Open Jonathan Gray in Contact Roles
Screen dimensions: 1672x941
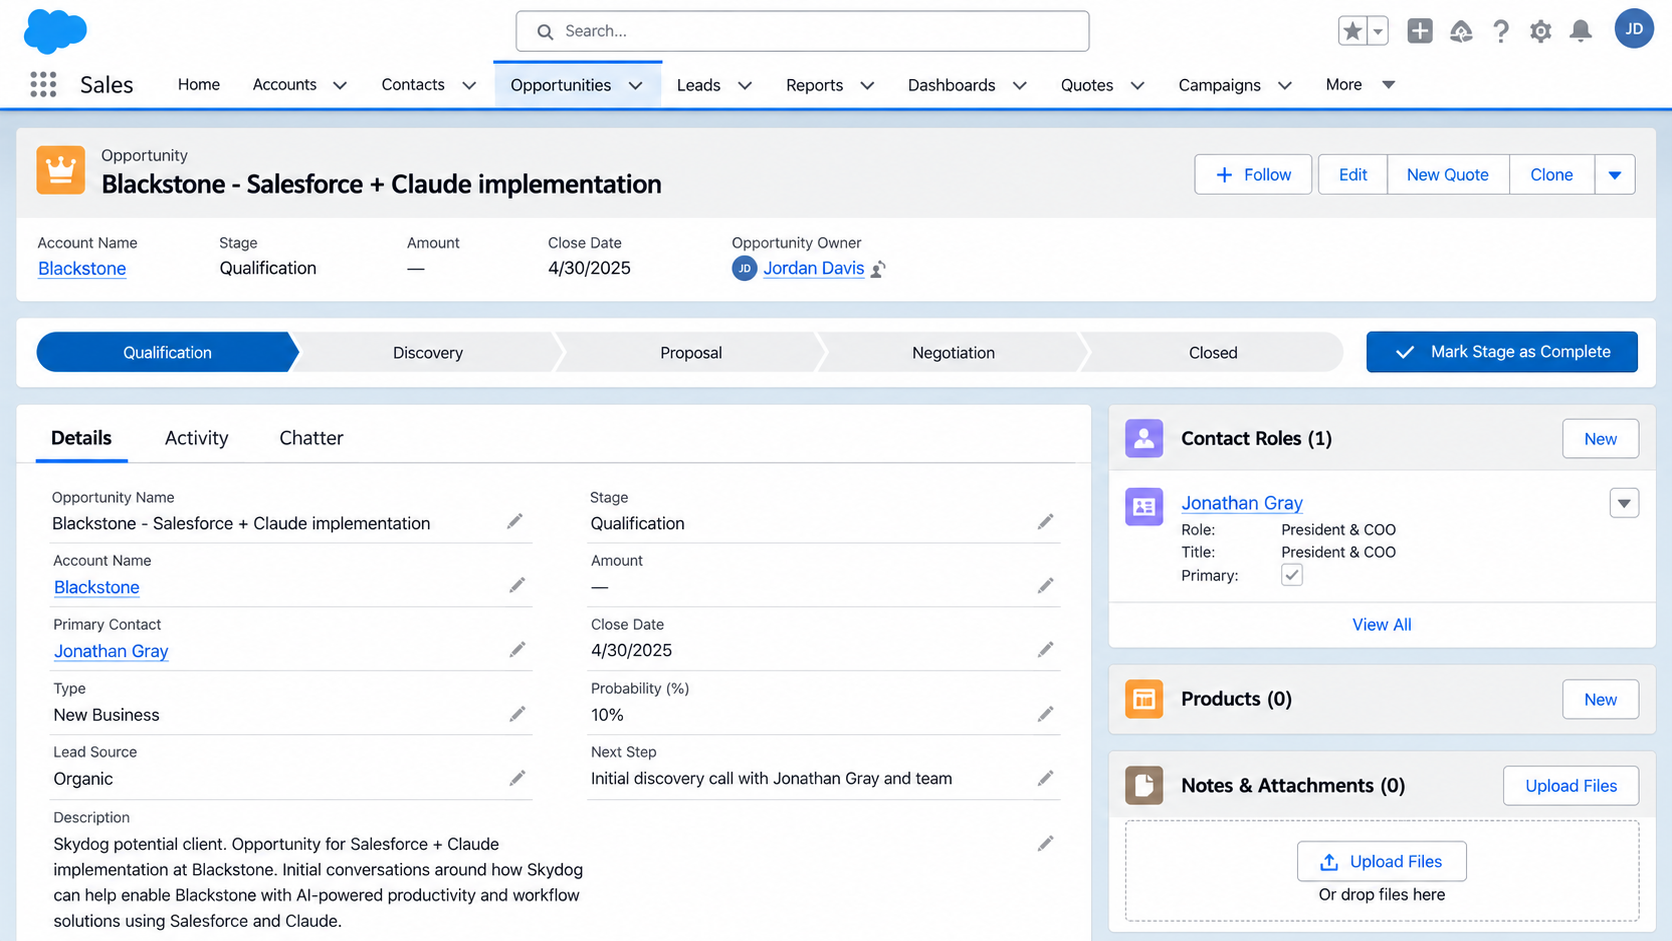pyautogui.click(x=1242, y=503)
